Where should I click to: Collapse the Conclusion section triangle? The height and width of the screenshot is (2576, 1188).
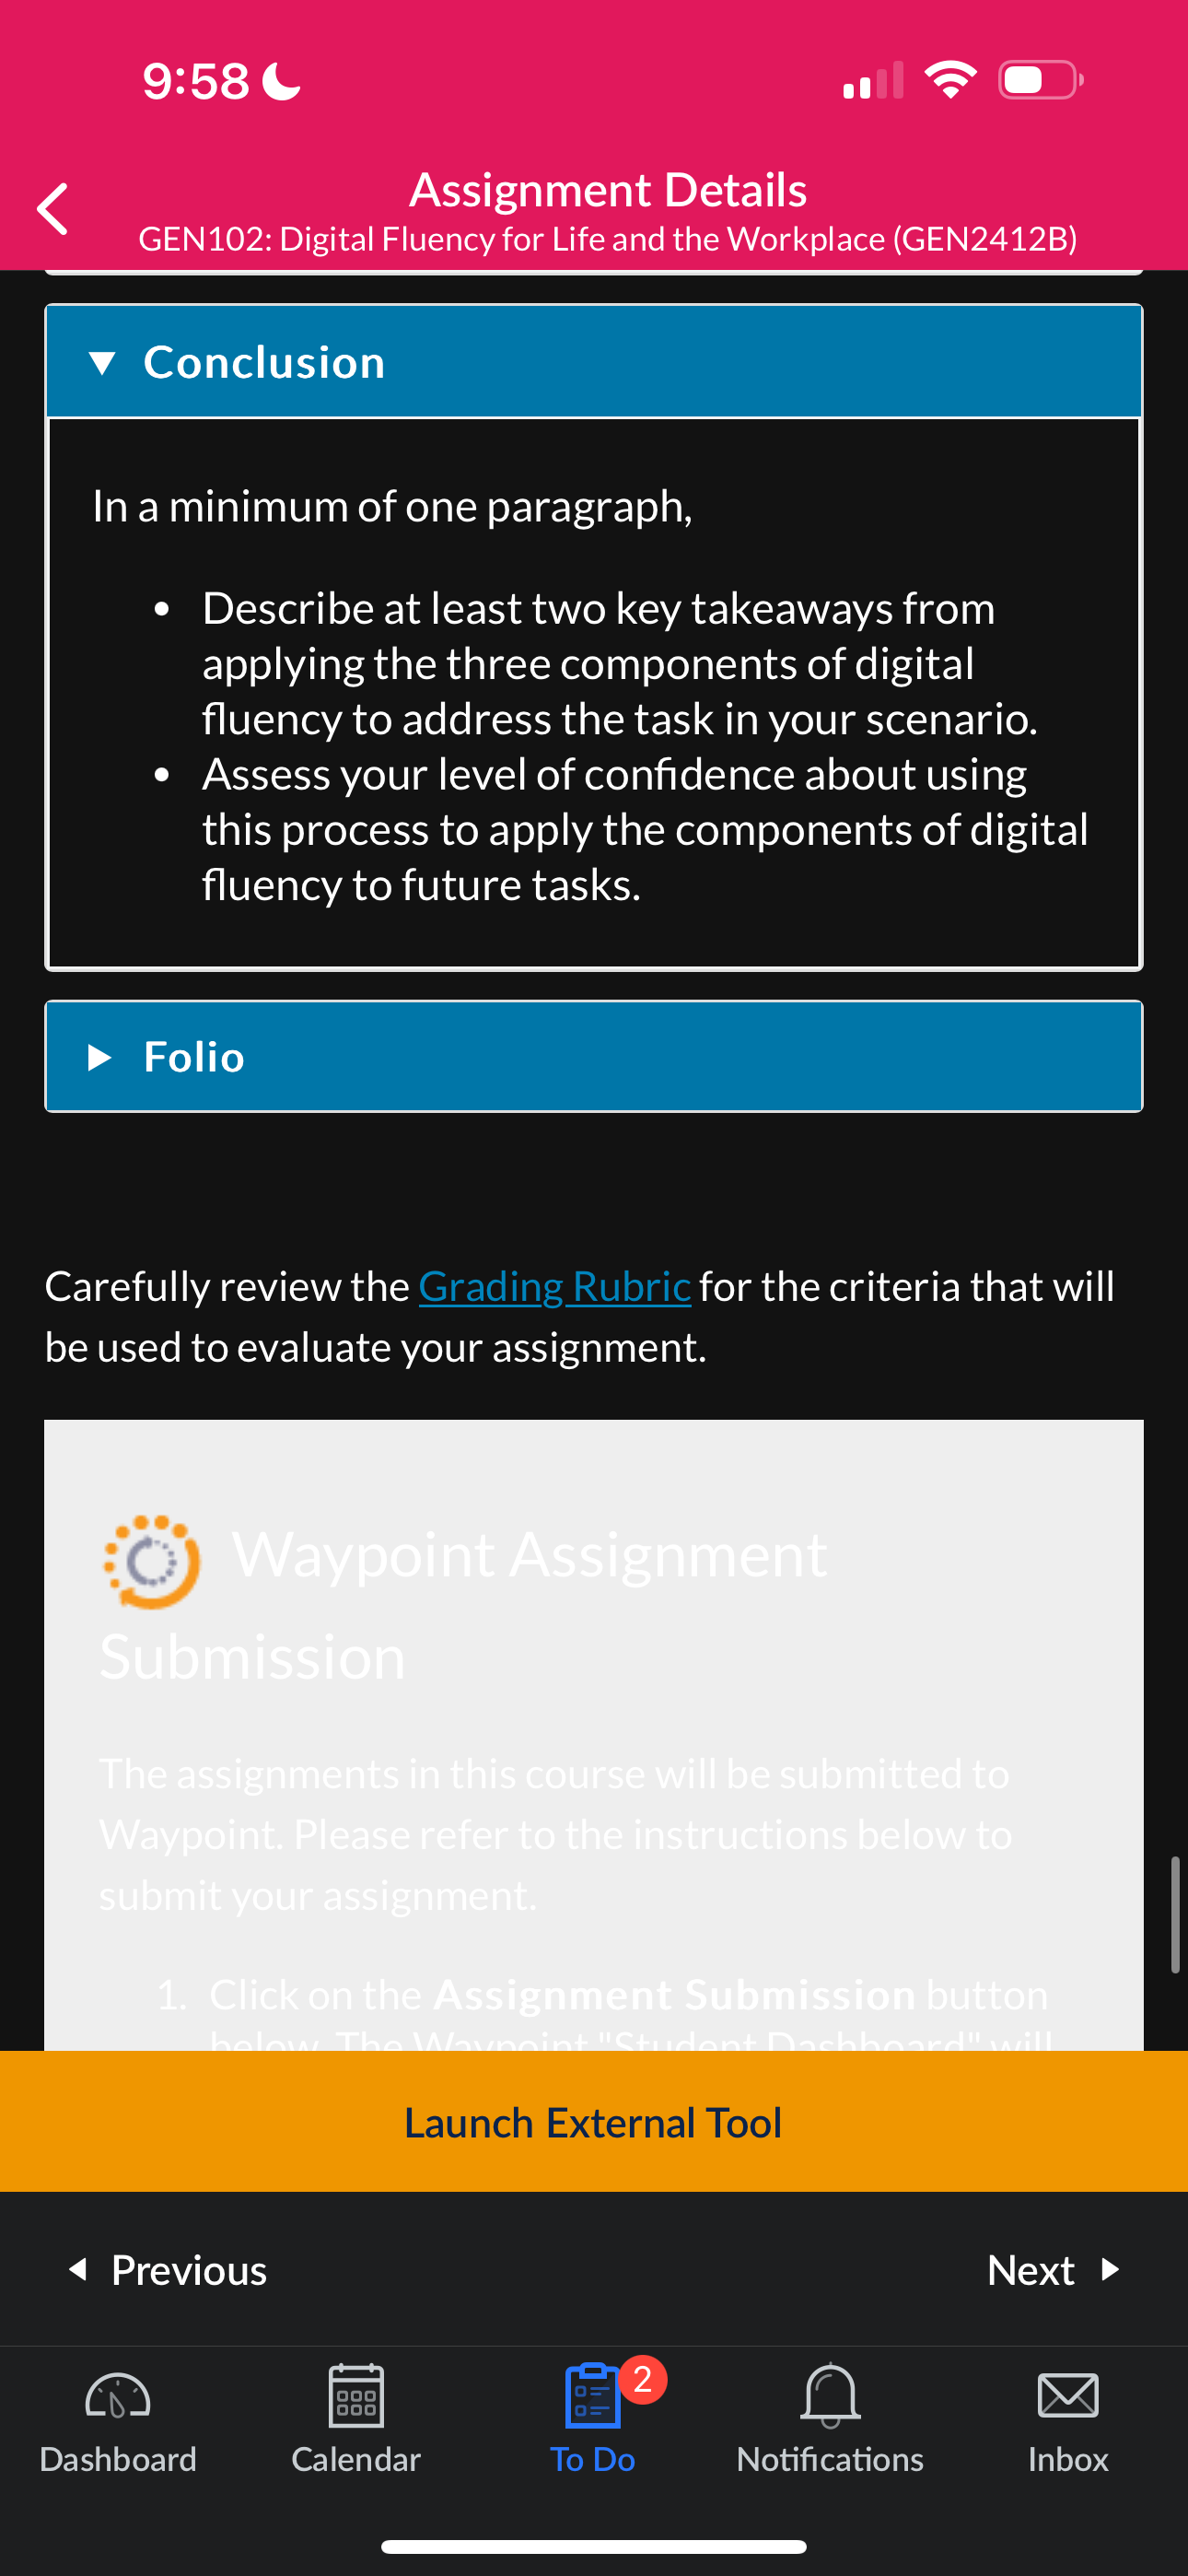[x=102, y=362]
